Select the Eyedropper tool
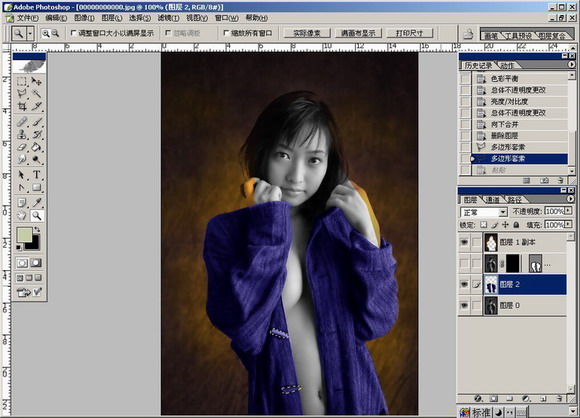This screenshot has height=418, width=580. pyautogui.click(x=36, y=202)
